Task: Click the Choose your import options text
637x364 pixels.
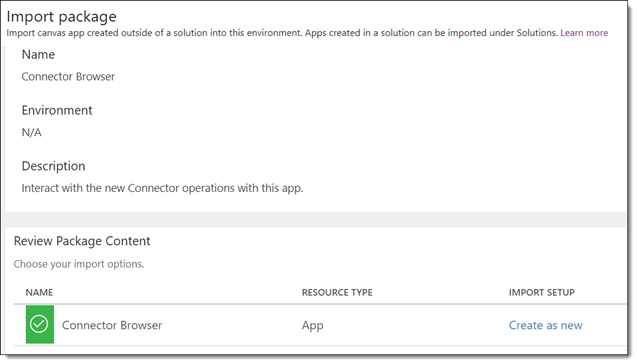Action: pyautogui.click(x=79, y=264)
